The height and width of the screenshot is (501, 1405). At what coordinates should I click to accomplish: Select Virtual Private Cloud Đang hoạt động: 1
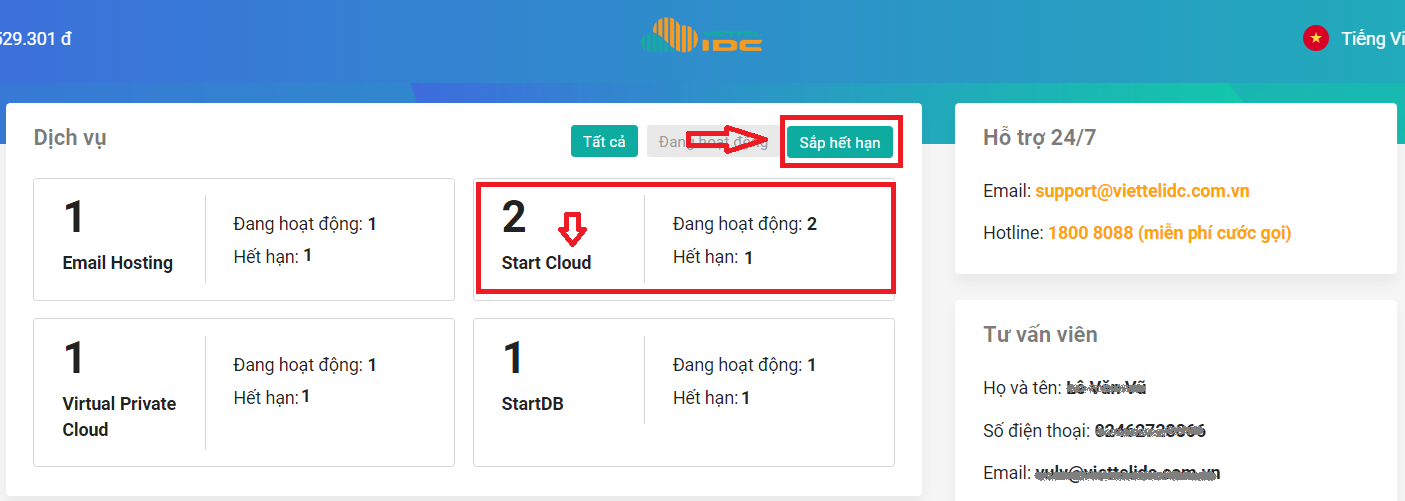pyautogui.click(x=305, y=365)
